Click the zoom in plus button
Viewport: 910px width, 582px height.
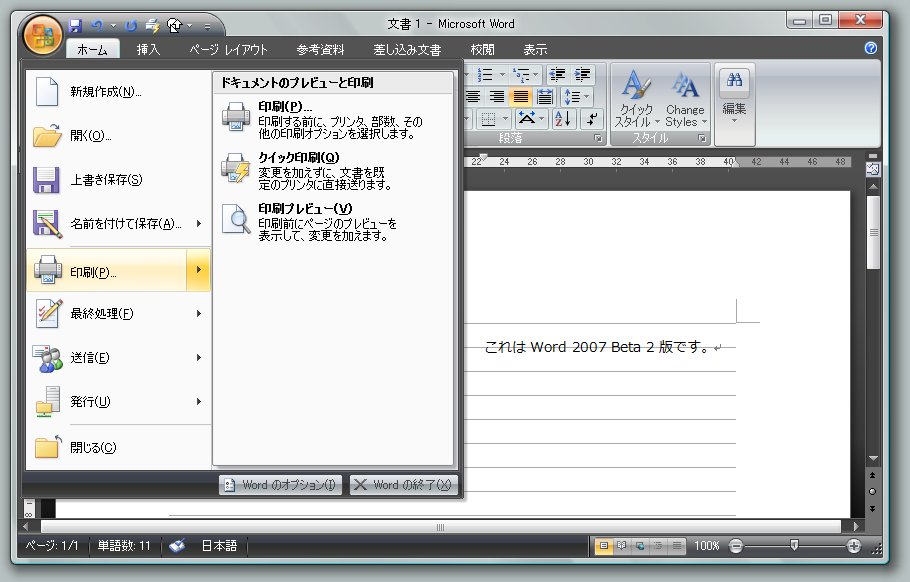(854, 546)
